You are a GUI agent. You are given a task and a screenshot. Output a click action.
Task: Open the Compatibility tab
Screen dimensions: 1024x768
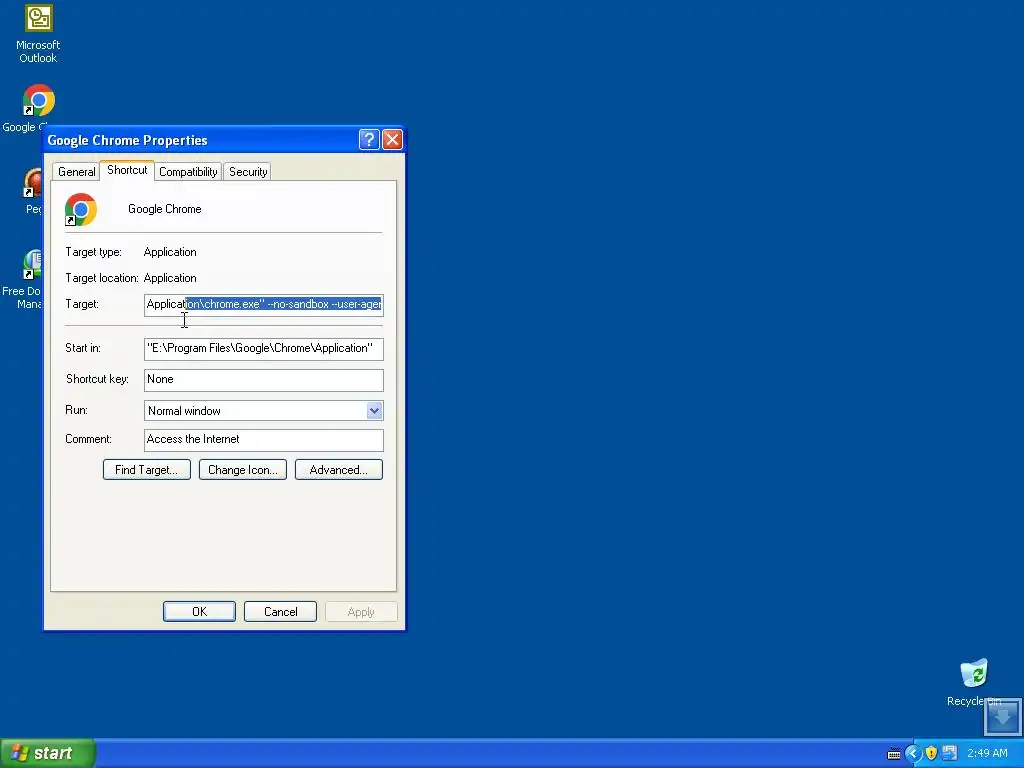coord(188,172)
